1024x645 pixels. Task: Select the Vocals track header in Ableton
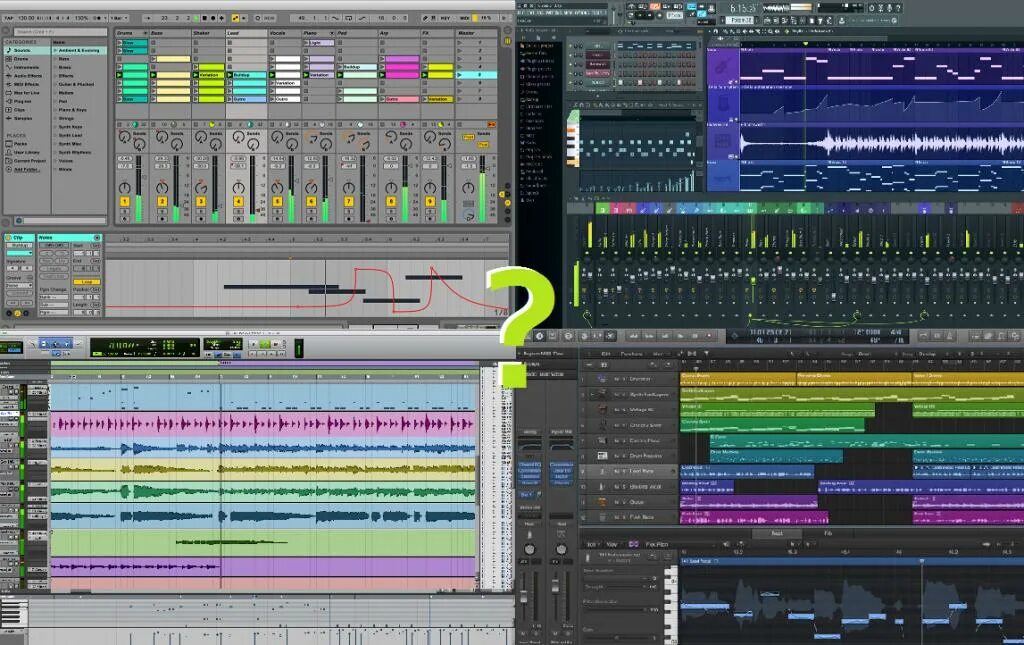coord(285,33)
